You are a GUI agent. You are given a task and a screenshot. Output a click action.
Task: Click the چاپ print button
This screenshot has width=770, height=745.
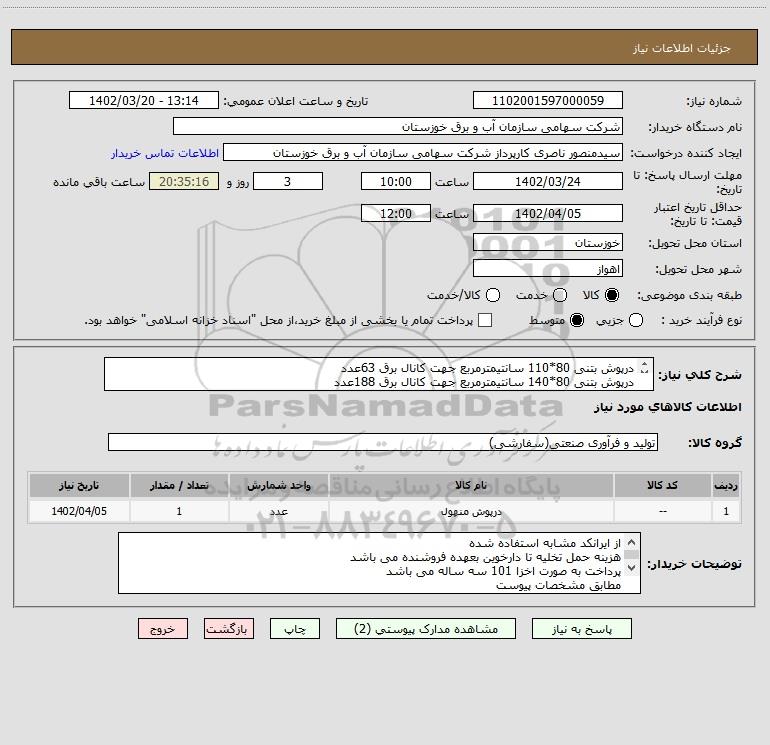click(295, 629)
